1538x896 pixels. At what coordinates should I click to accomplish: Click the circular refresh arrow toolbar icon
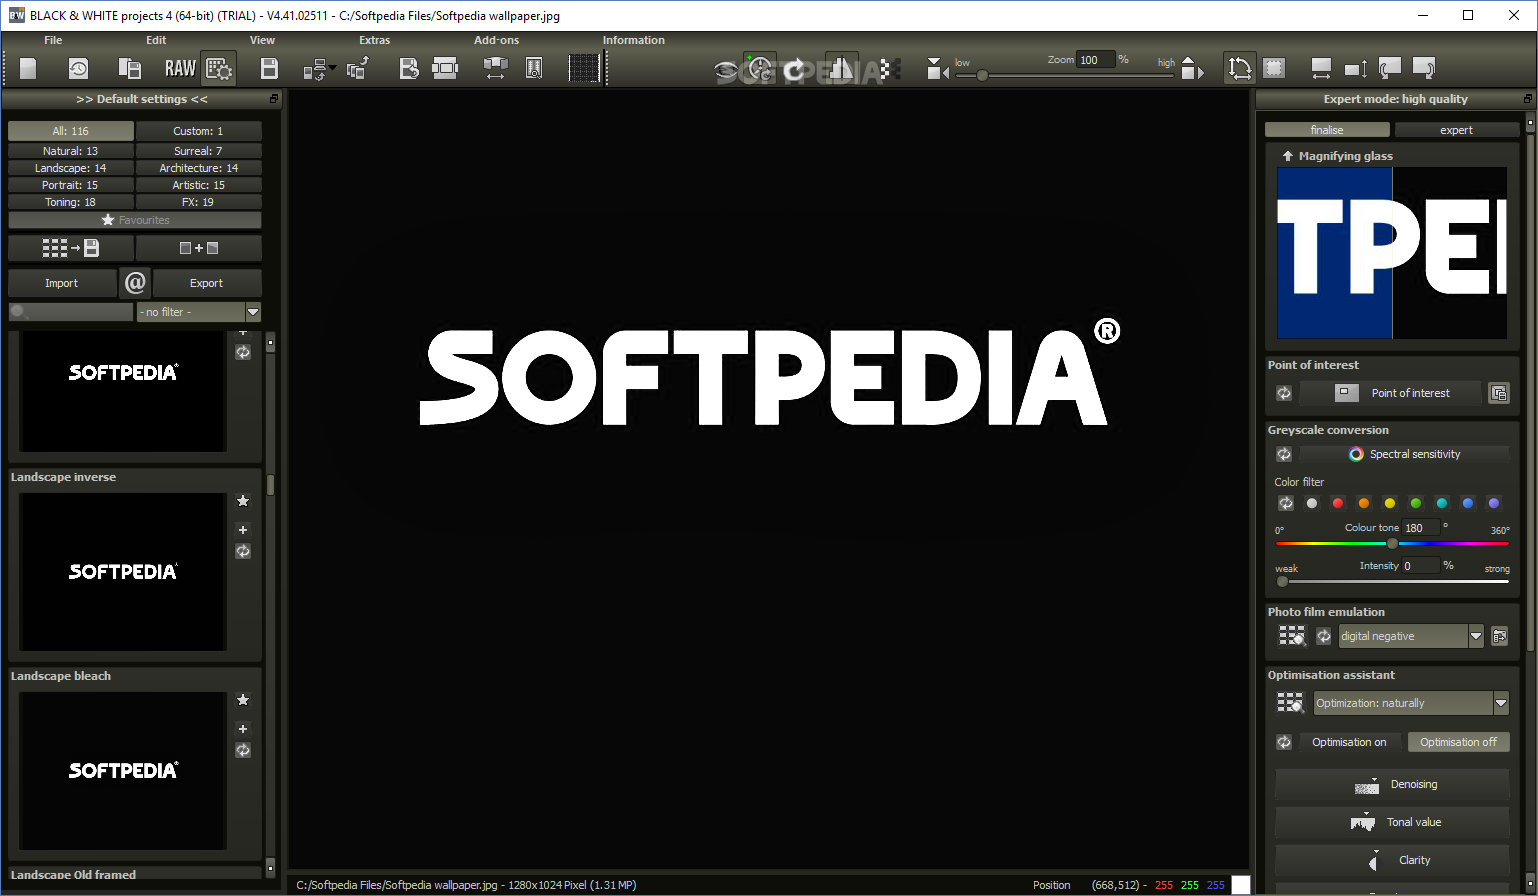[x=795, y=69]
